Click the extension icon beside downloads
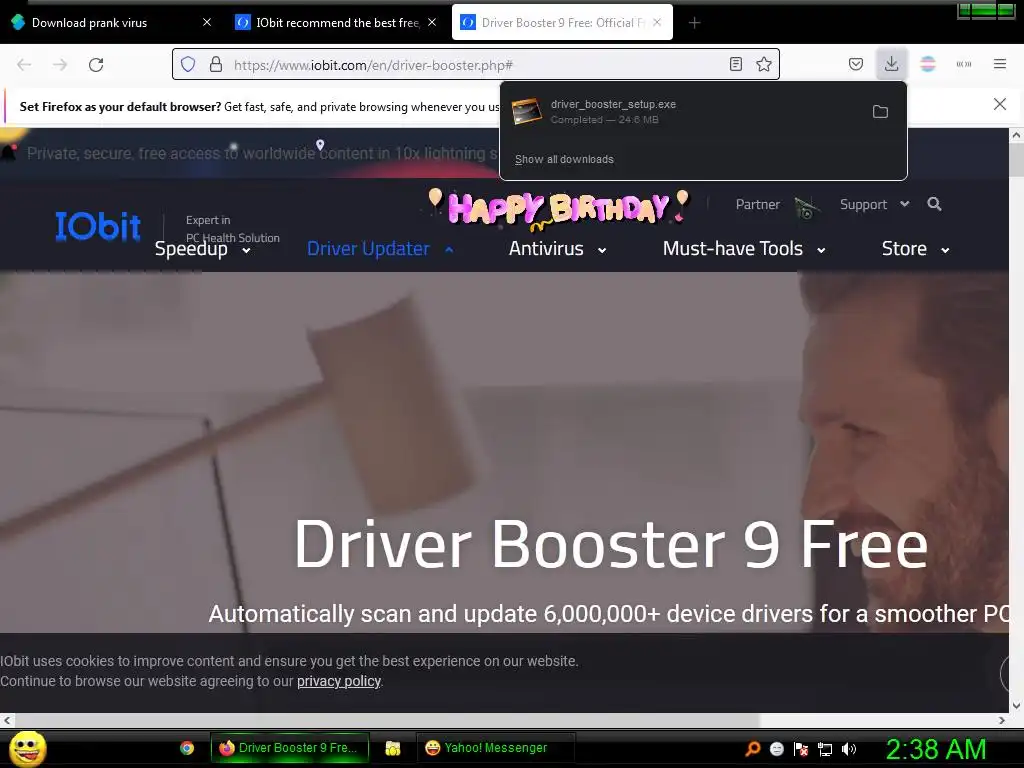This screenshot has height=768, width=1024. pos(928,64)
